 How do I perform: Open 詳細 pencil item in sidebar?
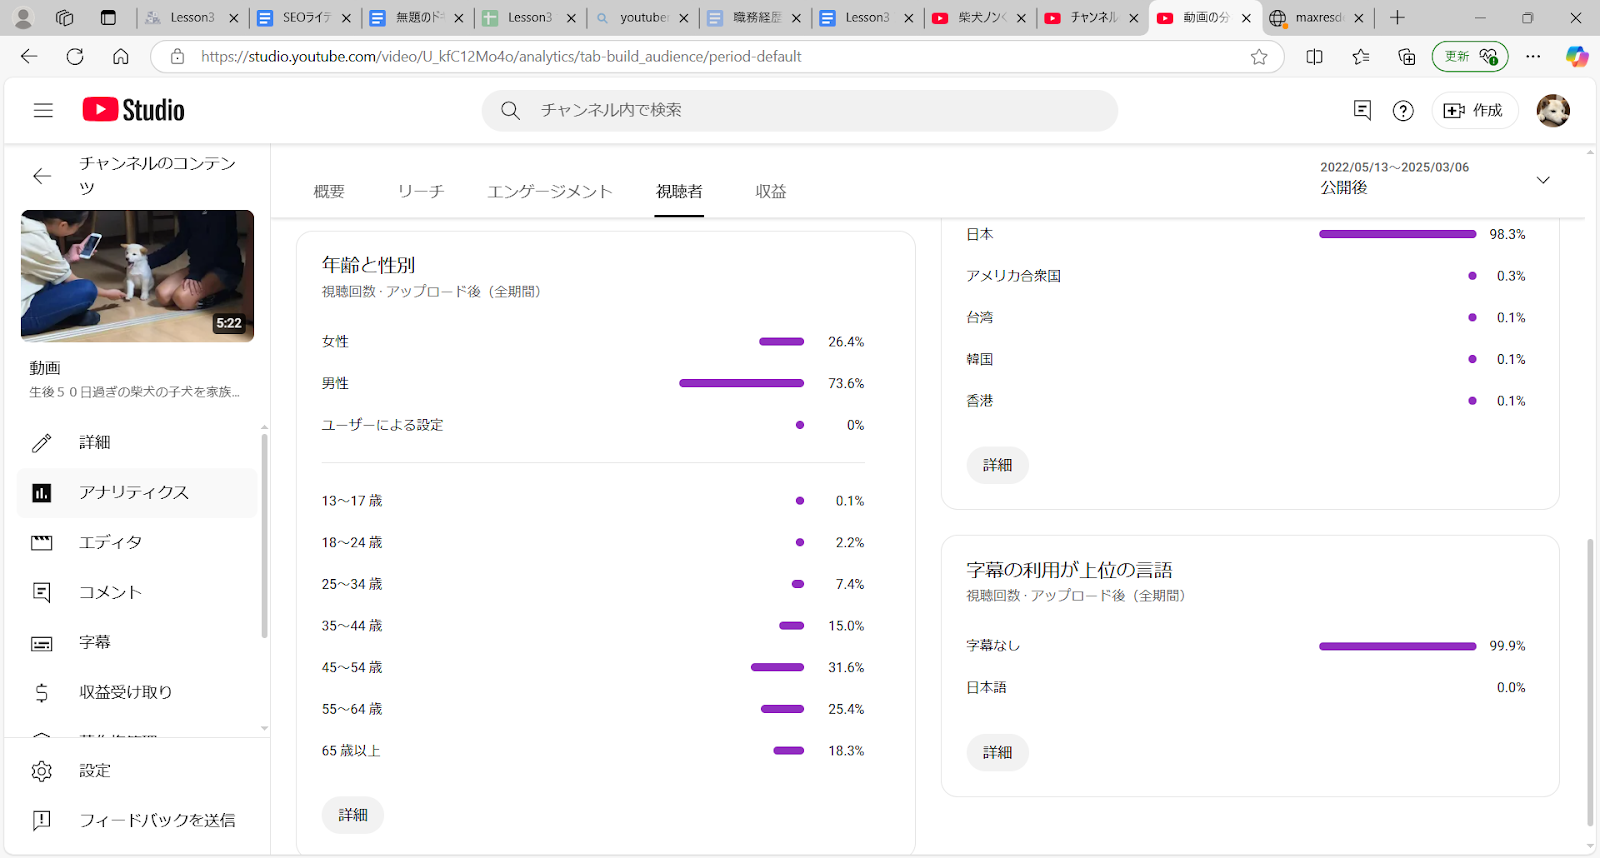click(x=137, y=442)
